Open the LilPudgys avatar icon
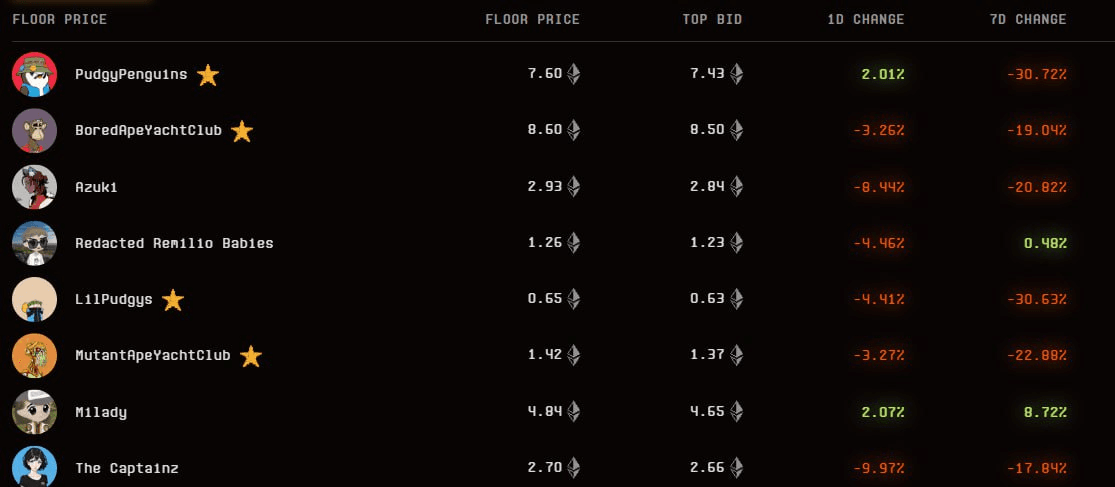This screenshot has width=1115, height=487. point(34,299)
